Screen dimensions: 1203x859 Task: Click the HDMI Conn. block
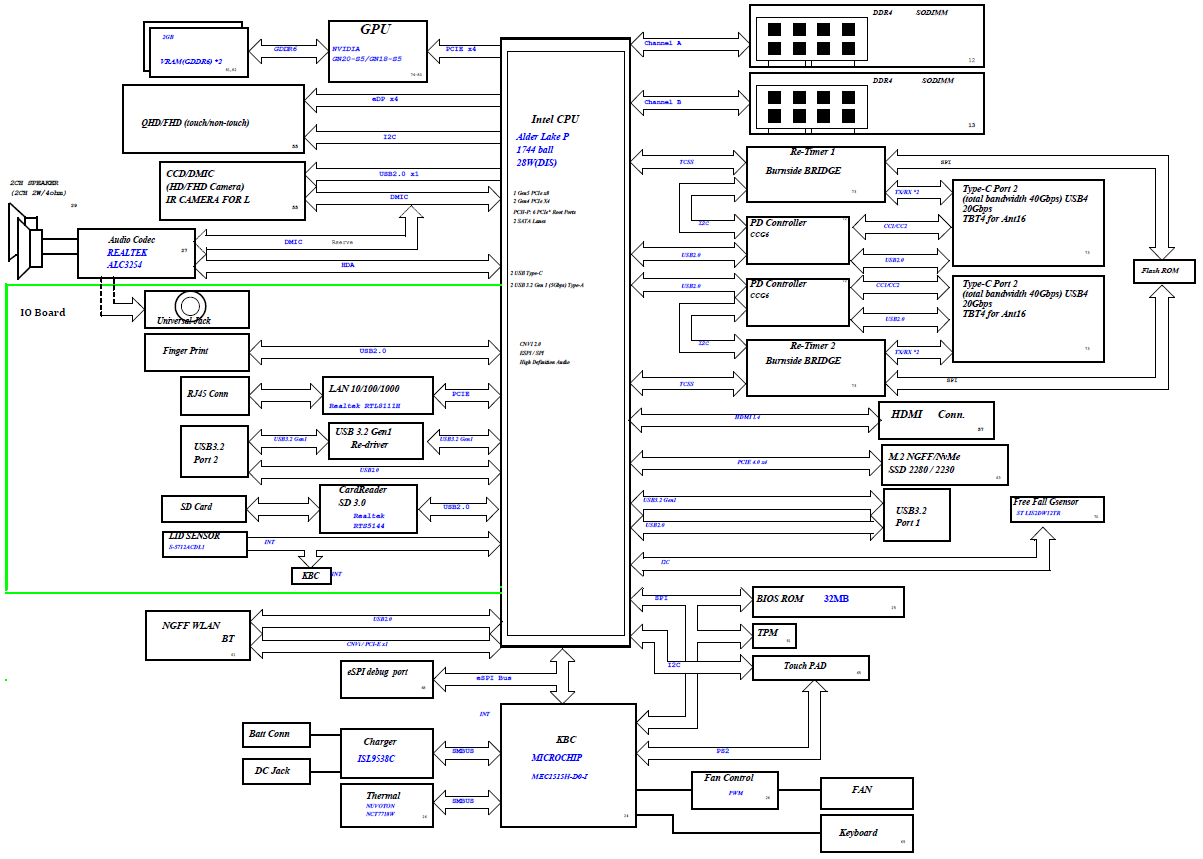pyautogui.click(x=935, y=417)
